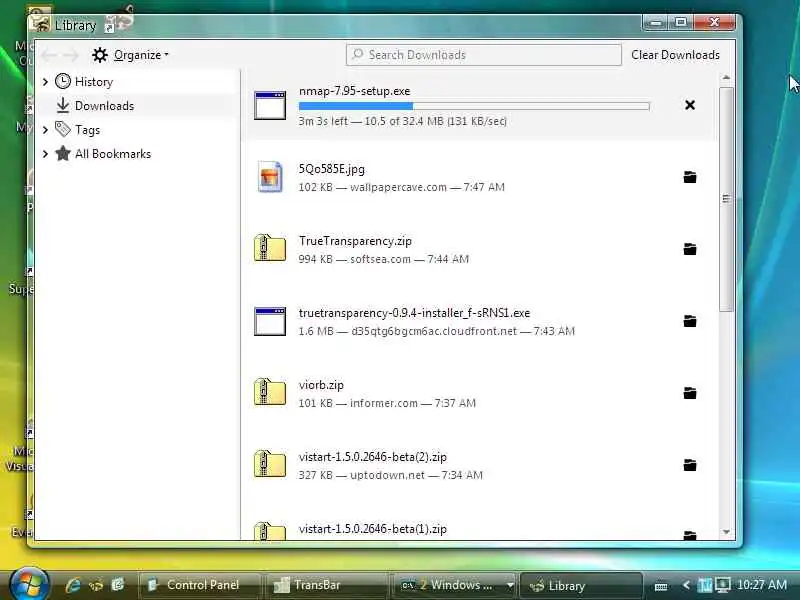Open the Organize dropdown menu

coord(131,55)
